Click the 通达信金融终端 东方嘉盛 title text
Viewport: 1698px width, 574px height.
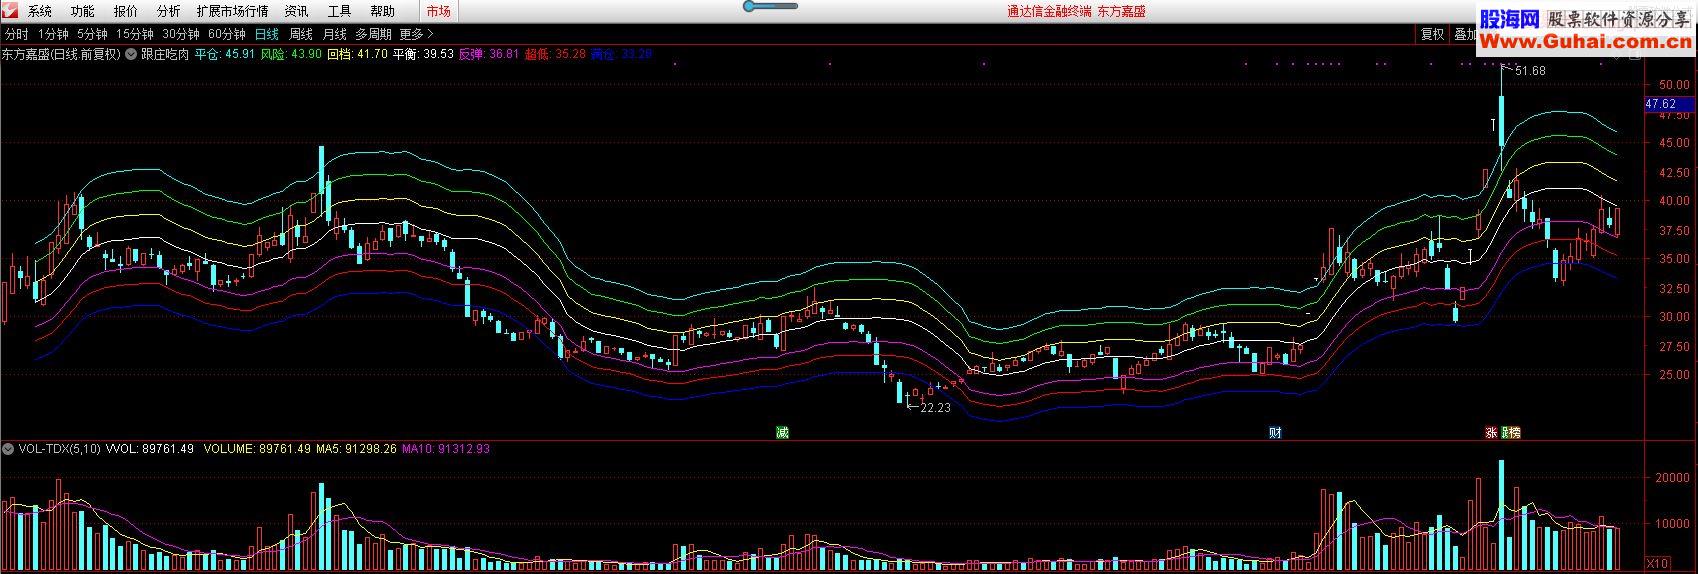[x=1076, y=12]
